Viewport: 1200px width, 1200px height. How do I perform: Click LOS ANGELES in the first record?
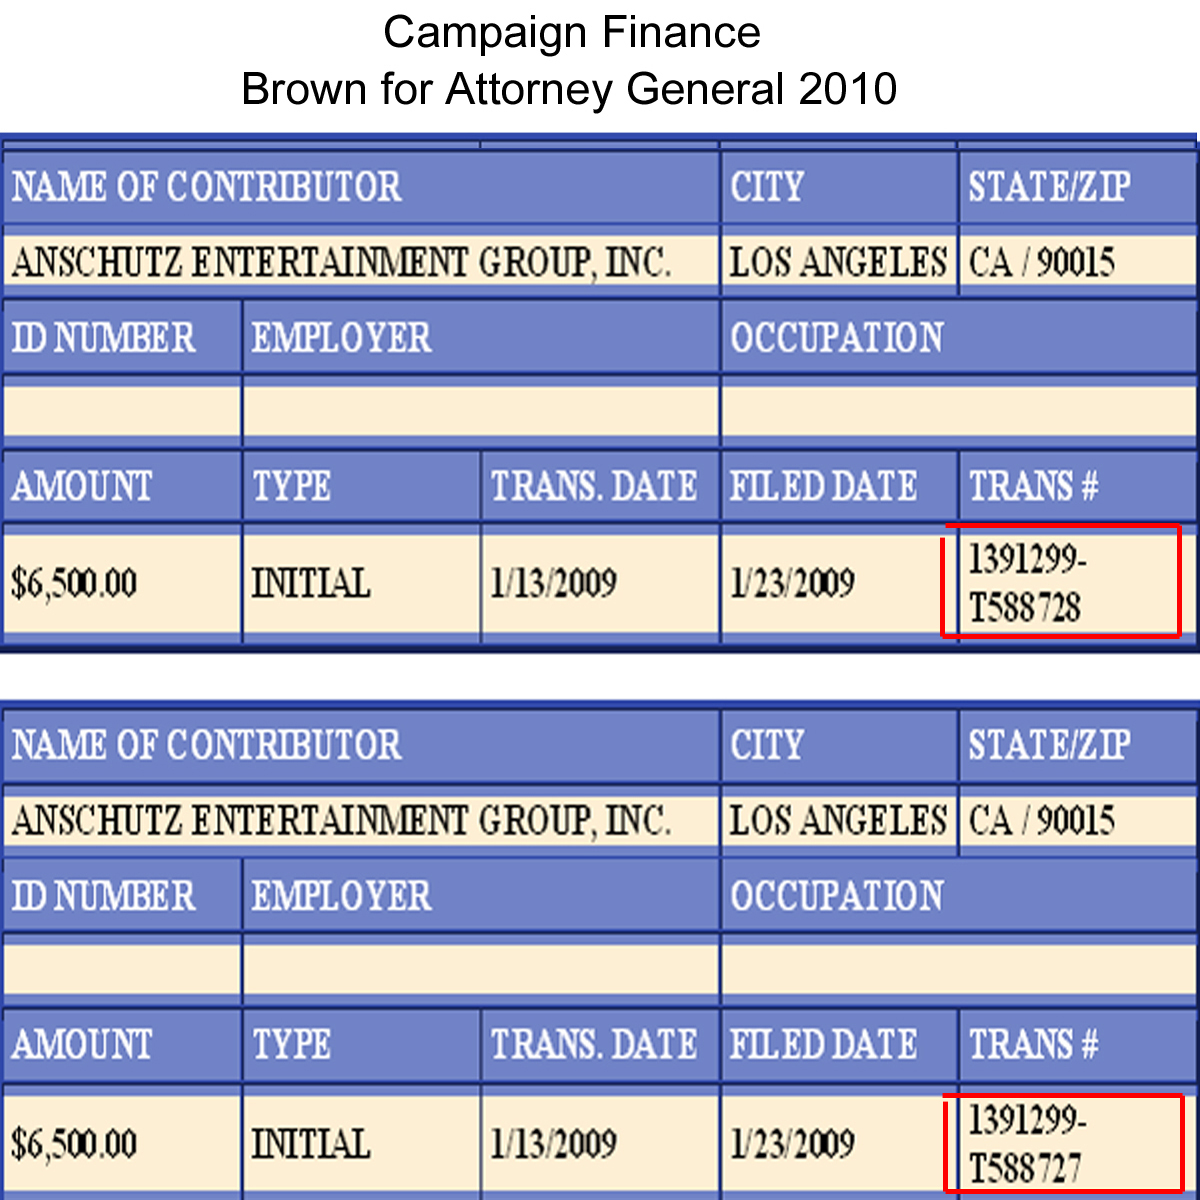click(838, 262)
